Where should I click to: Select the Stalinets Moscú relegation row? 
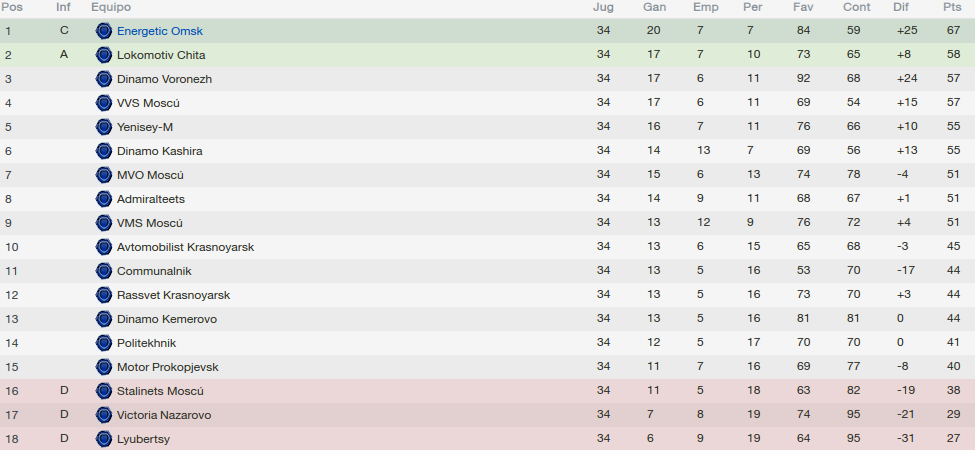pos(488,391)
